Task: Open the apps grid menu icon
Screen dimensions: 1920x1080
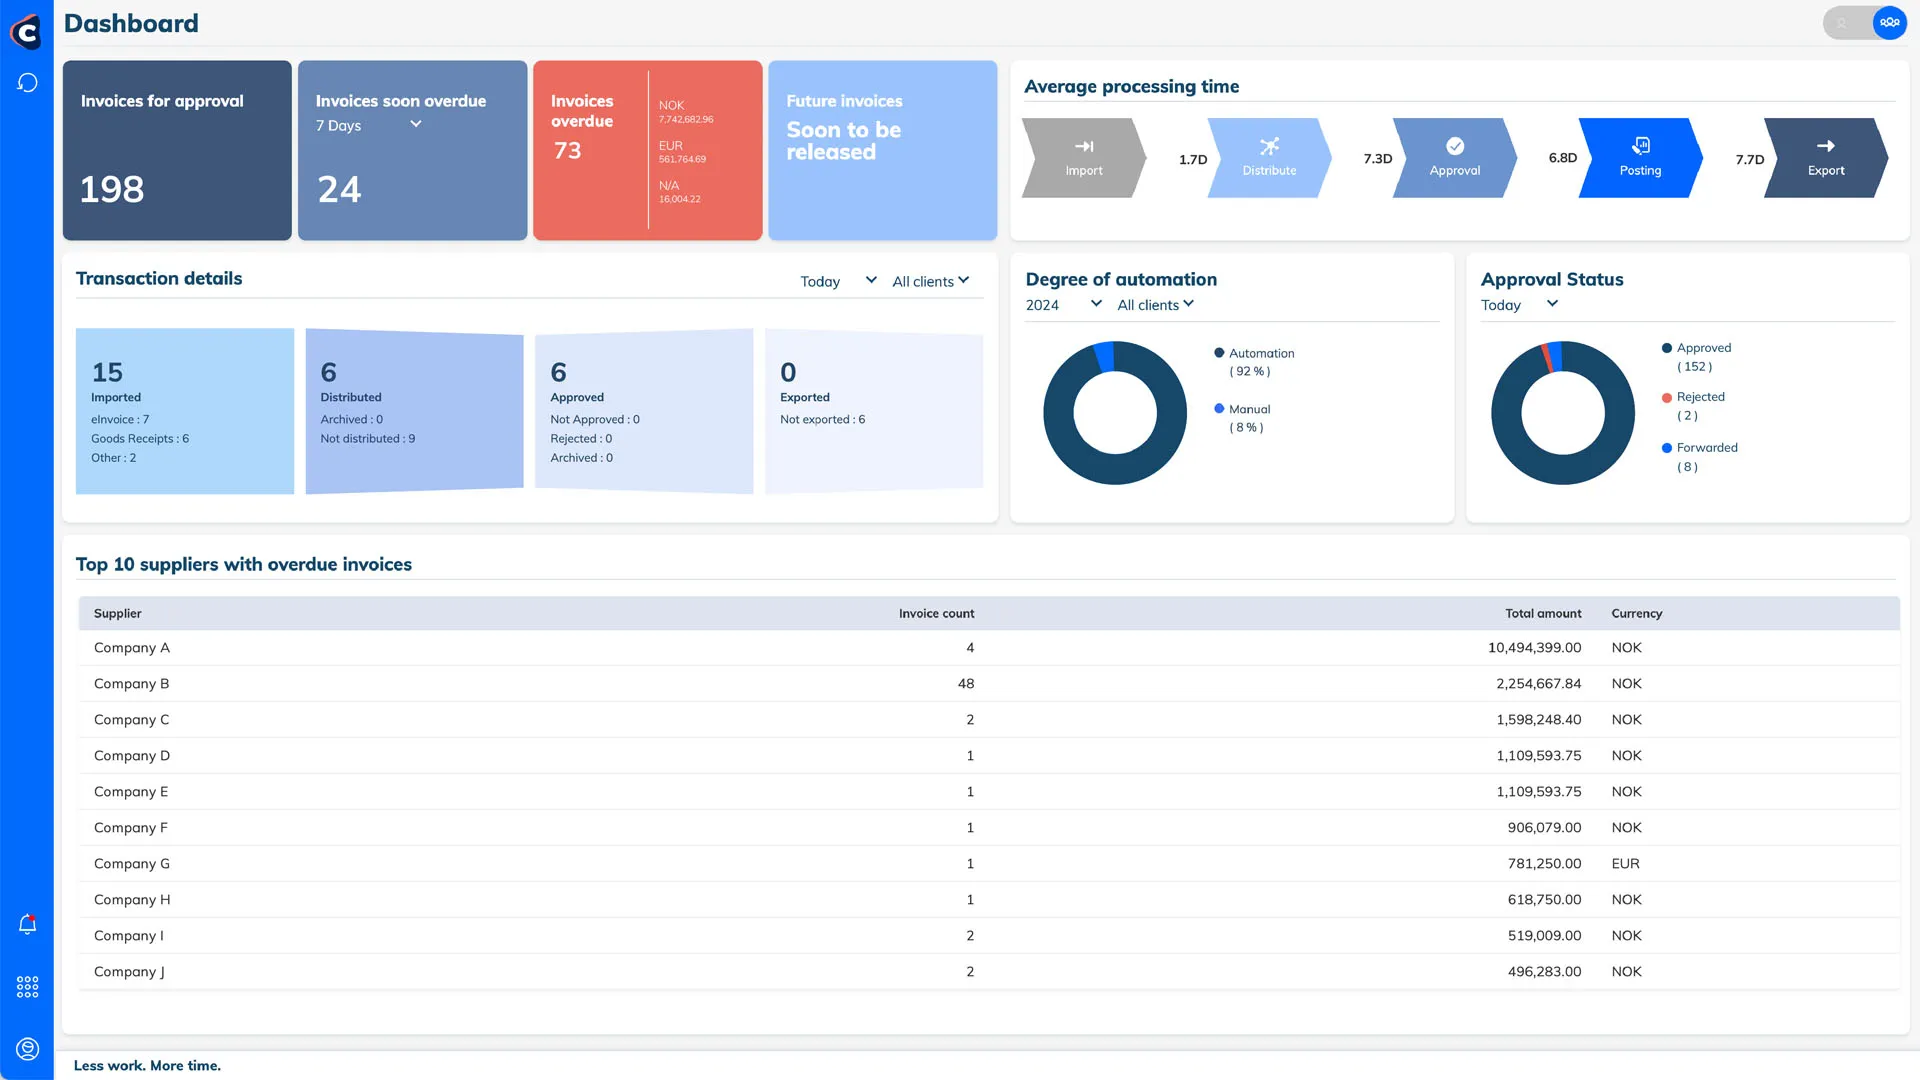Action: [27, 988]
